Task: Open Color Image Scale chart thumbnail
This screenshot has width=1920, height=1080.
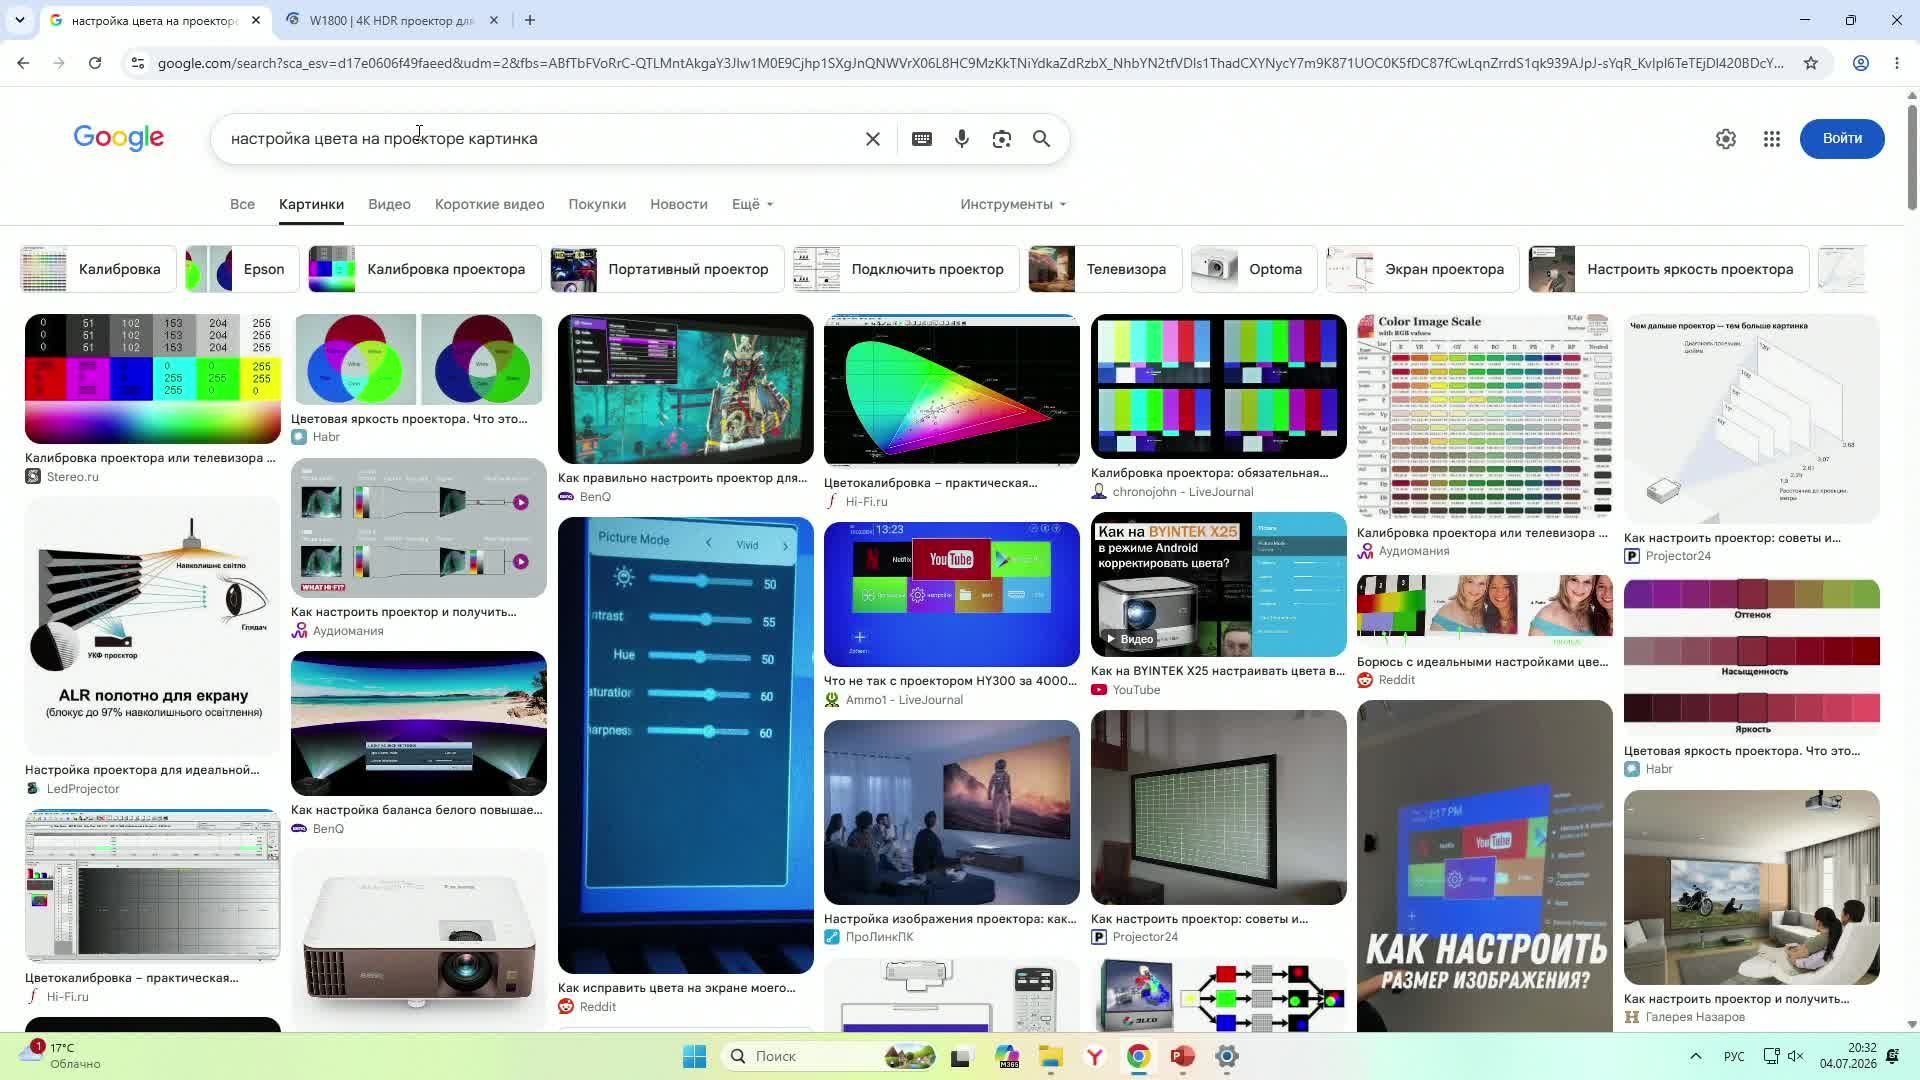Action: (x=1485, y=416)
